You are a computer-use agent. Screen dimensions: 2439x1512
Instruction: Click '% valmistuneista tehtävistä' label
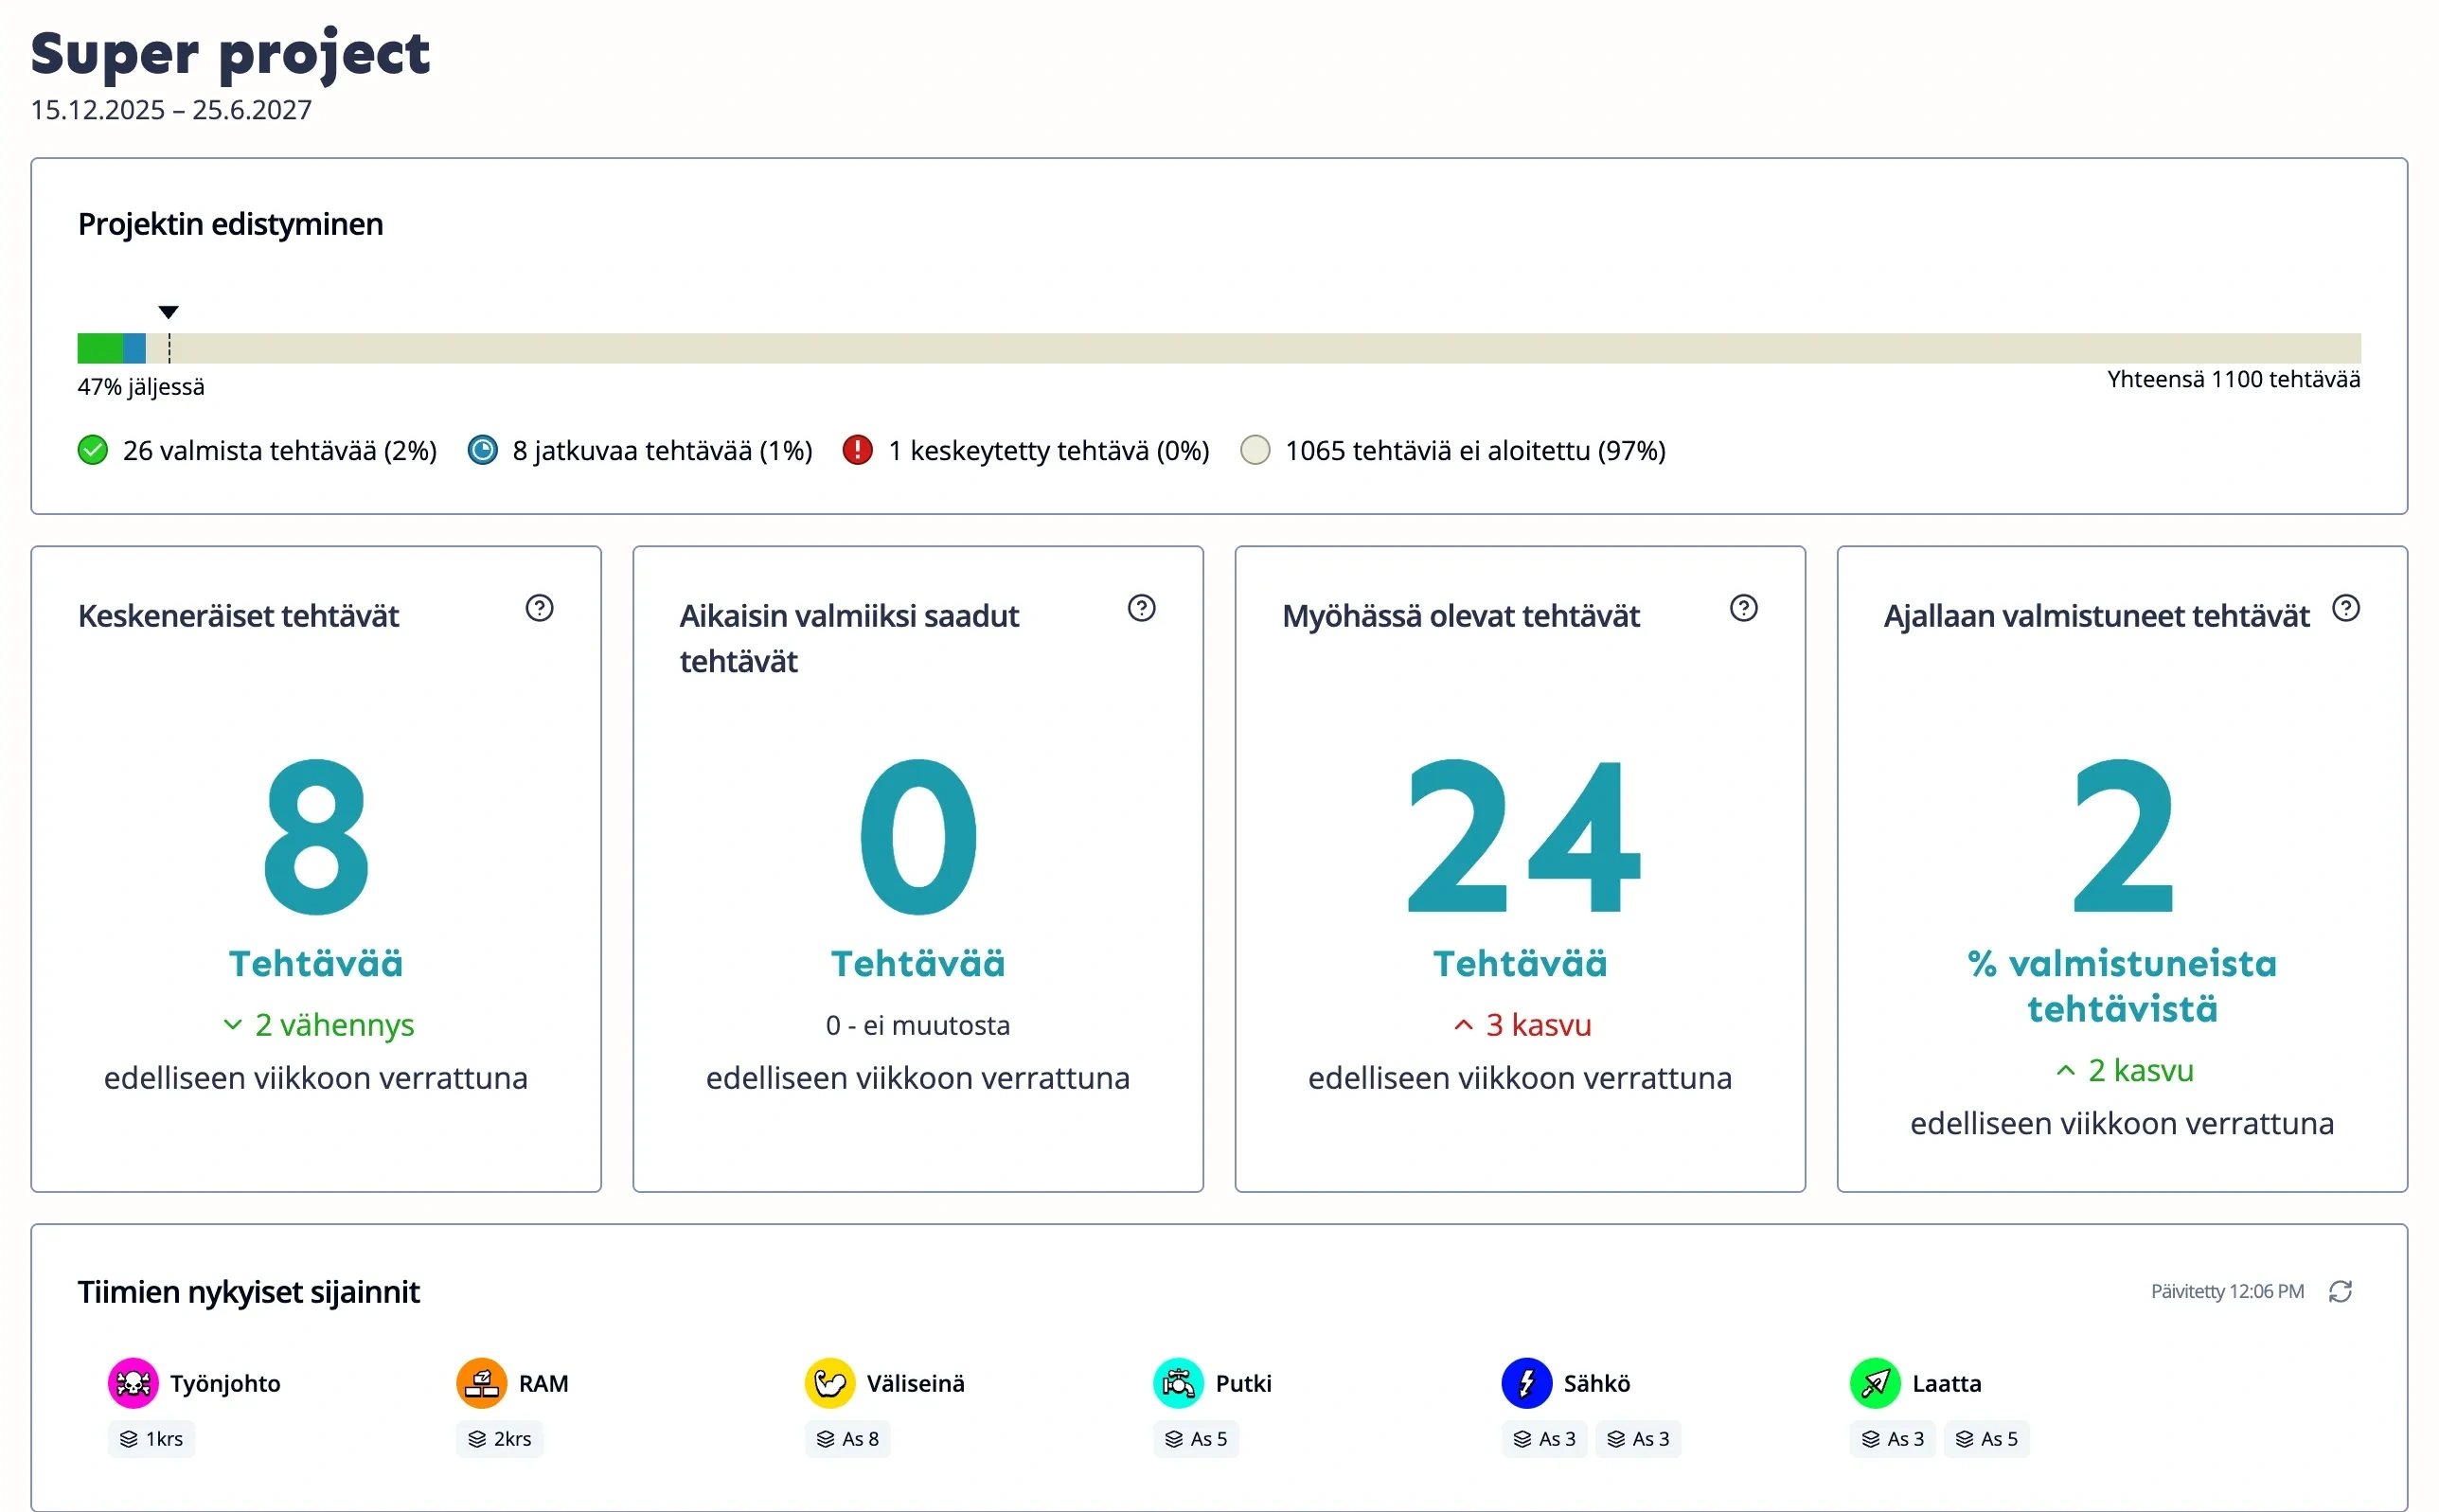(x=2122, y=986)
